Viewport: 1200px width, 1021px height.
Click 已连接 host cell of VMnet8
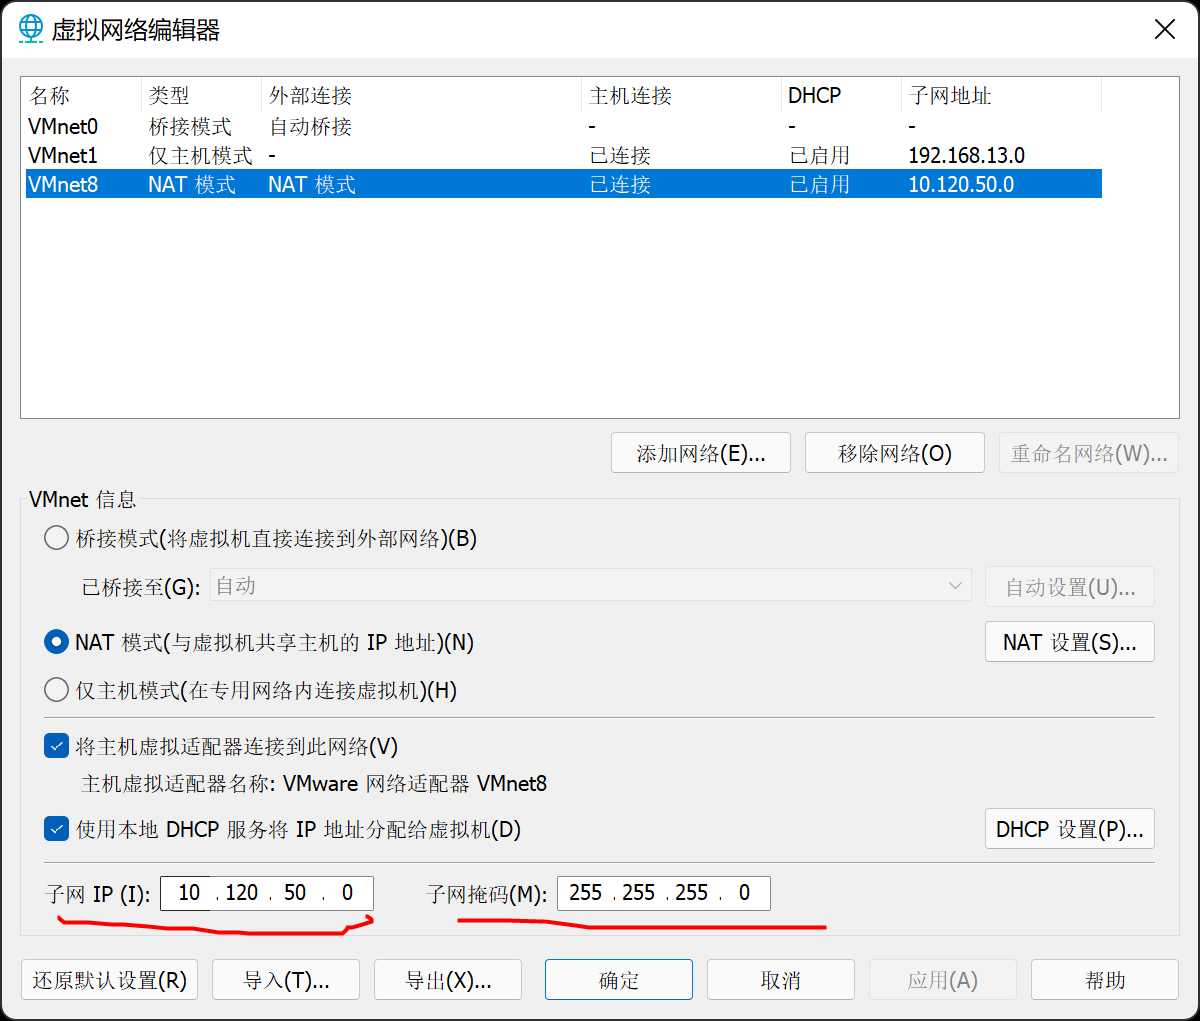pos(620,184)
